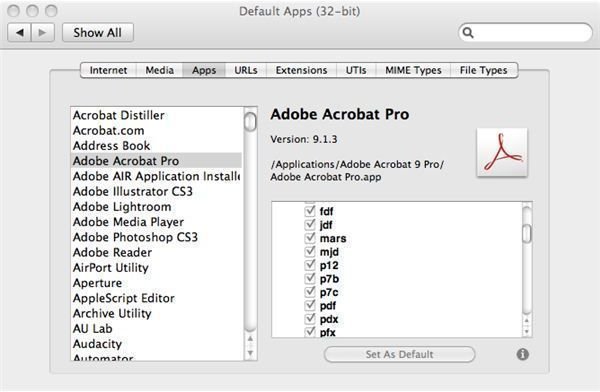Click the extensions list scroll down arrow

(x=527, y=332)
